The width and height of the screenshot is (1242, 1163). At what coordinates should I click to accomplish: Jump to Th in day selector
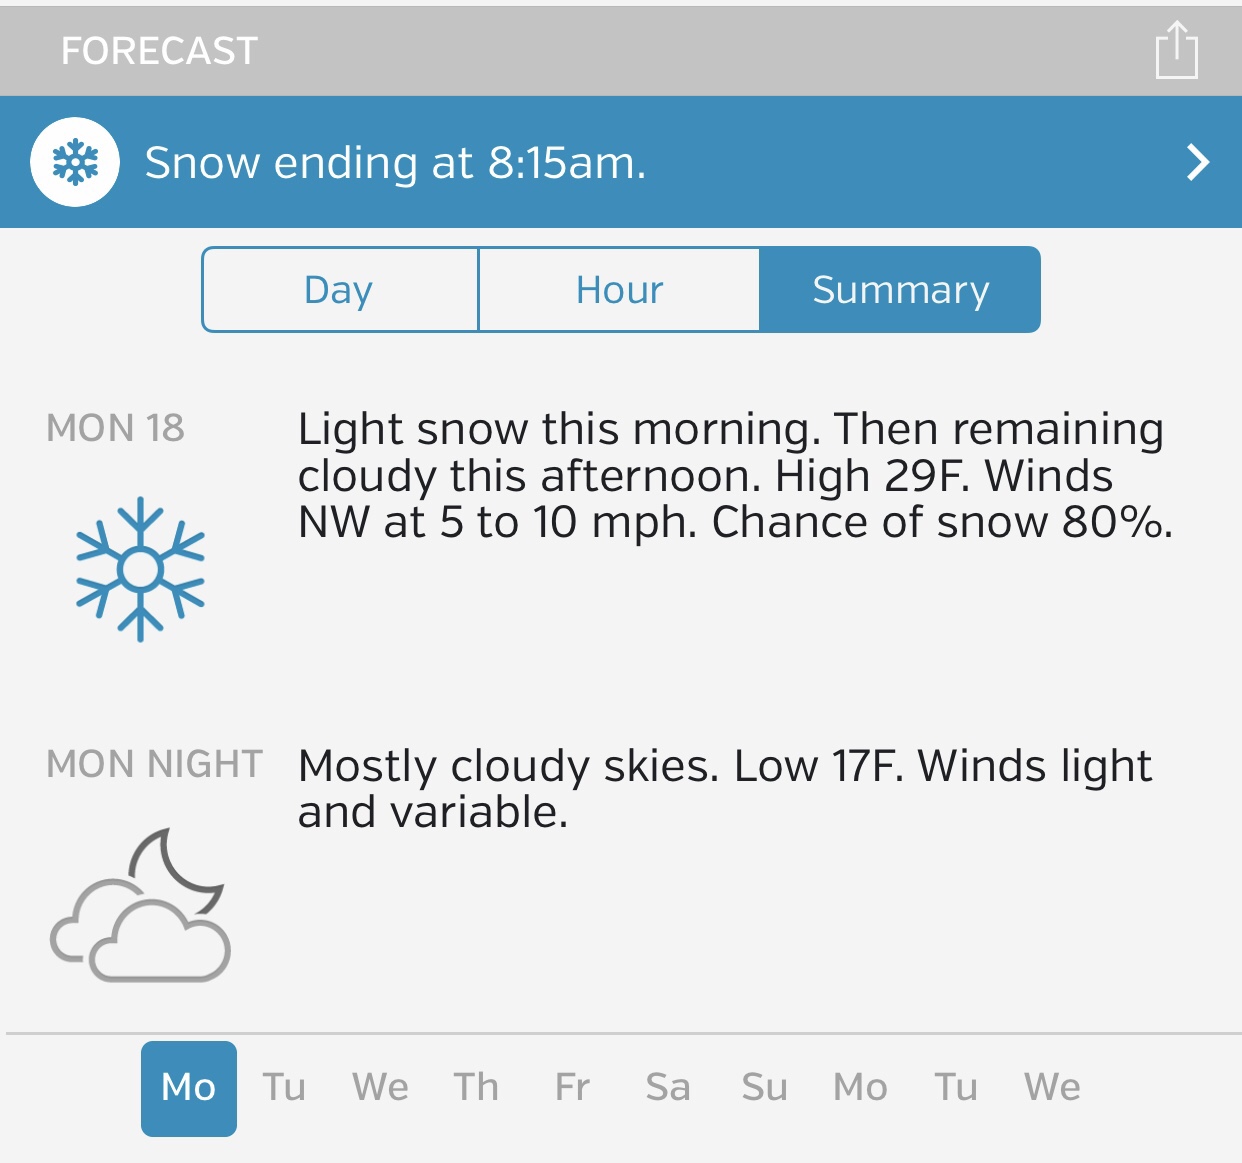pyautogui.click(x=476, y=1088)
